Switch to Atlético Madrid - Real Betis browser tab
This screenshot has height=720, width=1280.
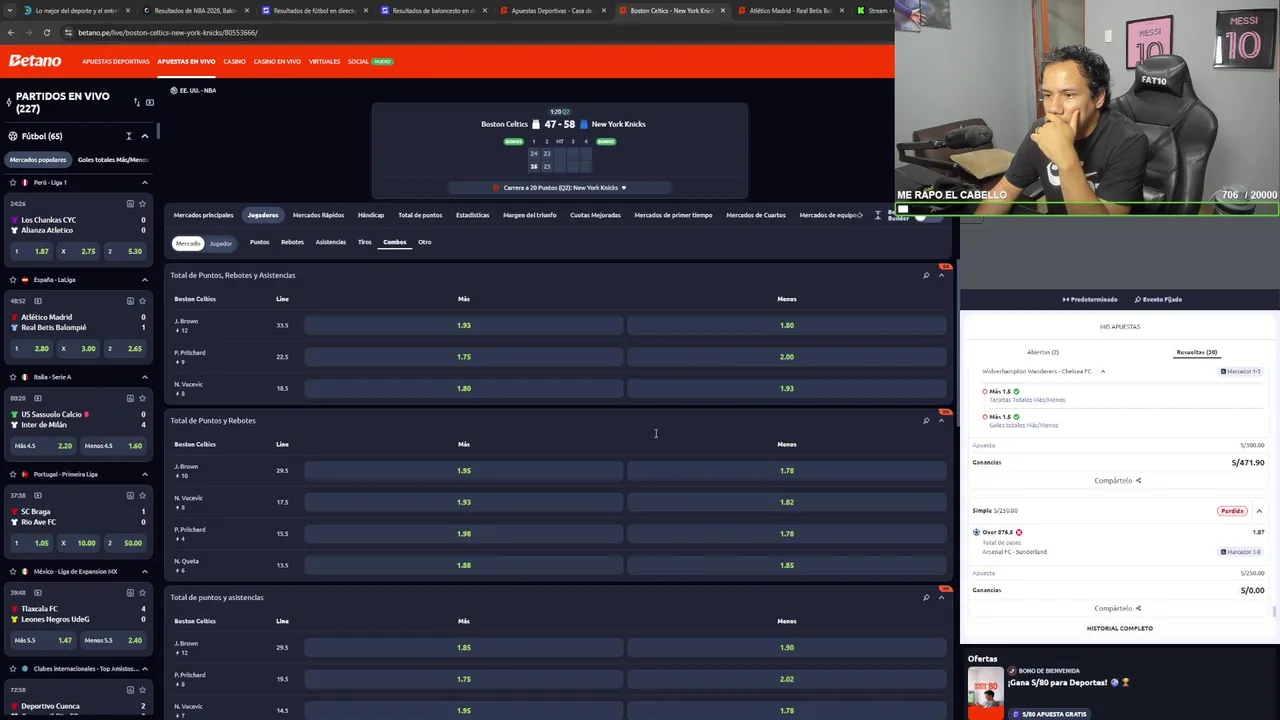click(x=790, y=10)
